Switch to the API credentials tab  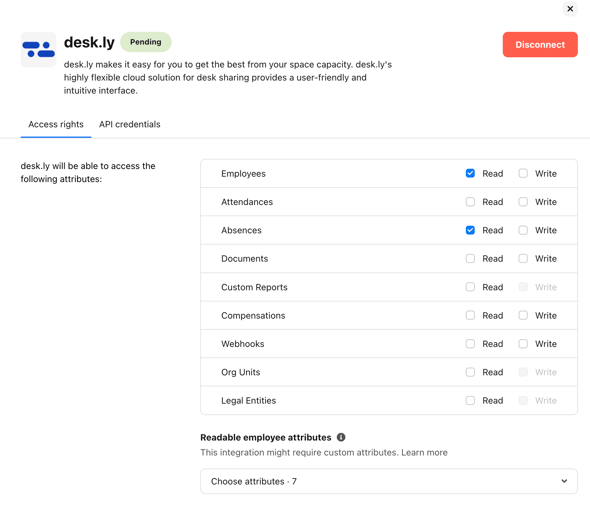pyautogui.click(x=130, y=124)
